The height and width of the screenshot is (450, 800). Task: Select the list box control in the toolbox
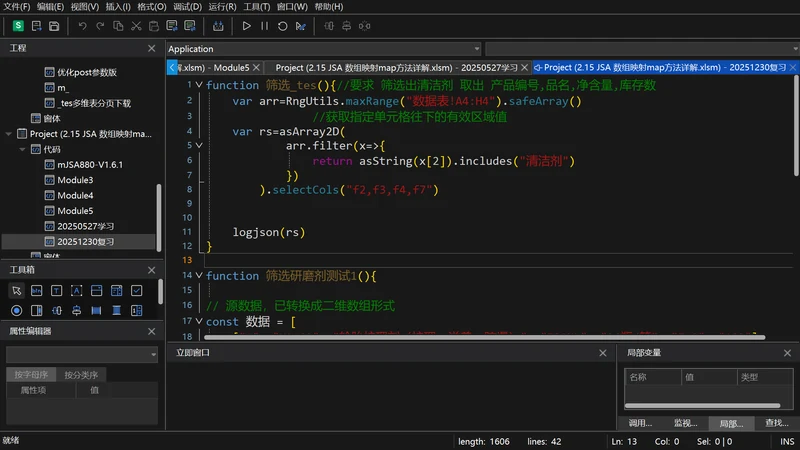pyautogui.click(x=116, y=291)
